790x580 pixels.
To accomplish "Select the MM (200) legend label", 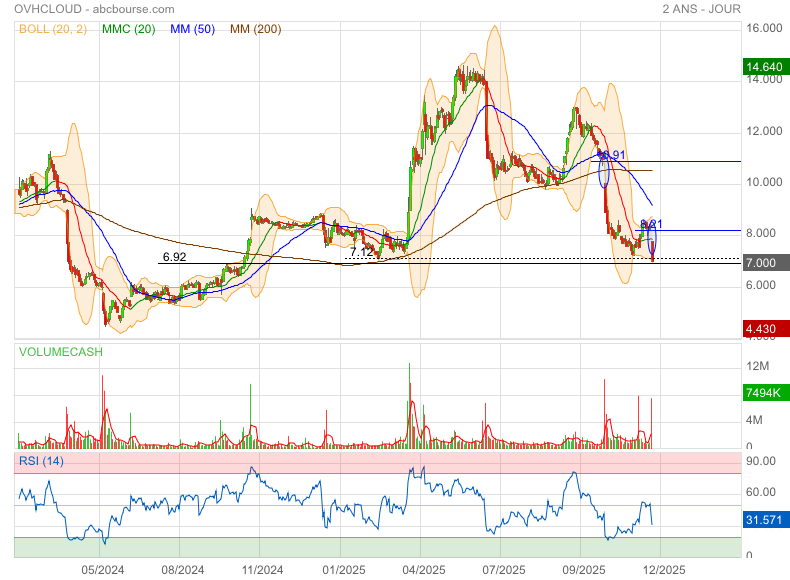I will coord(258,29).
